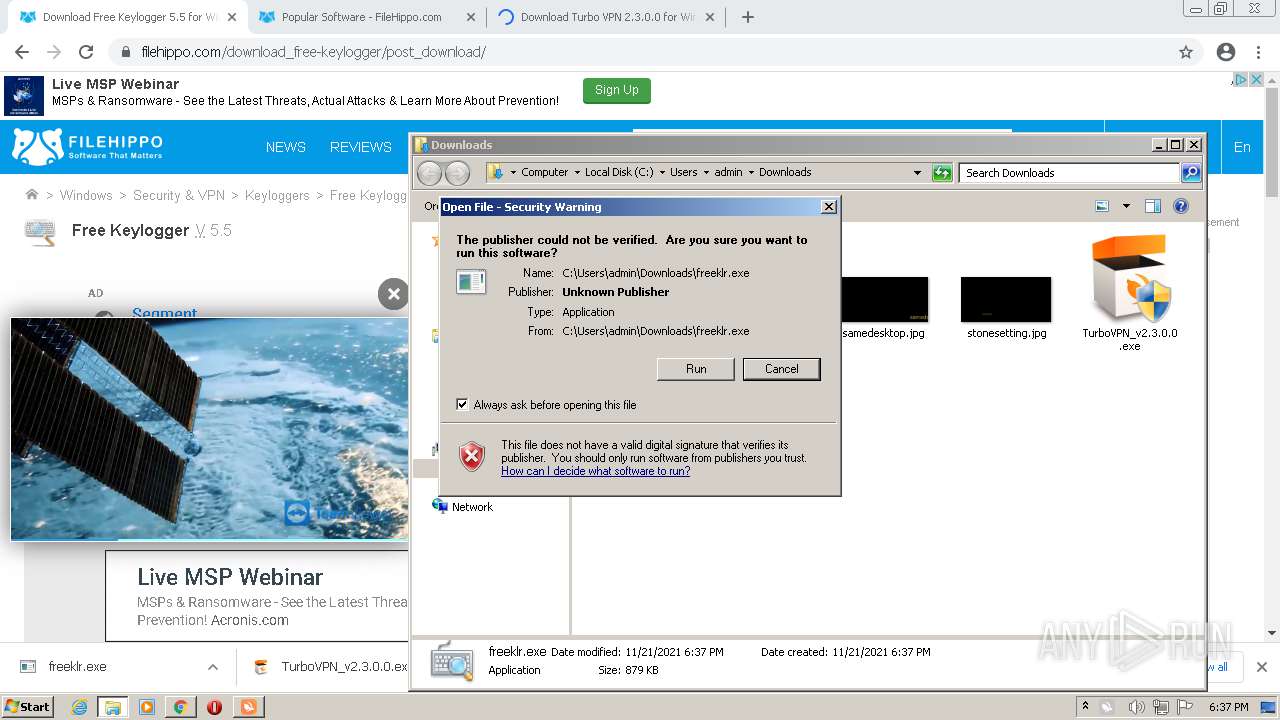Image resolution: width=1280 pixels, height=720 pixels.
Task: Show hidden system tray icons
Action: [1085, 707]
